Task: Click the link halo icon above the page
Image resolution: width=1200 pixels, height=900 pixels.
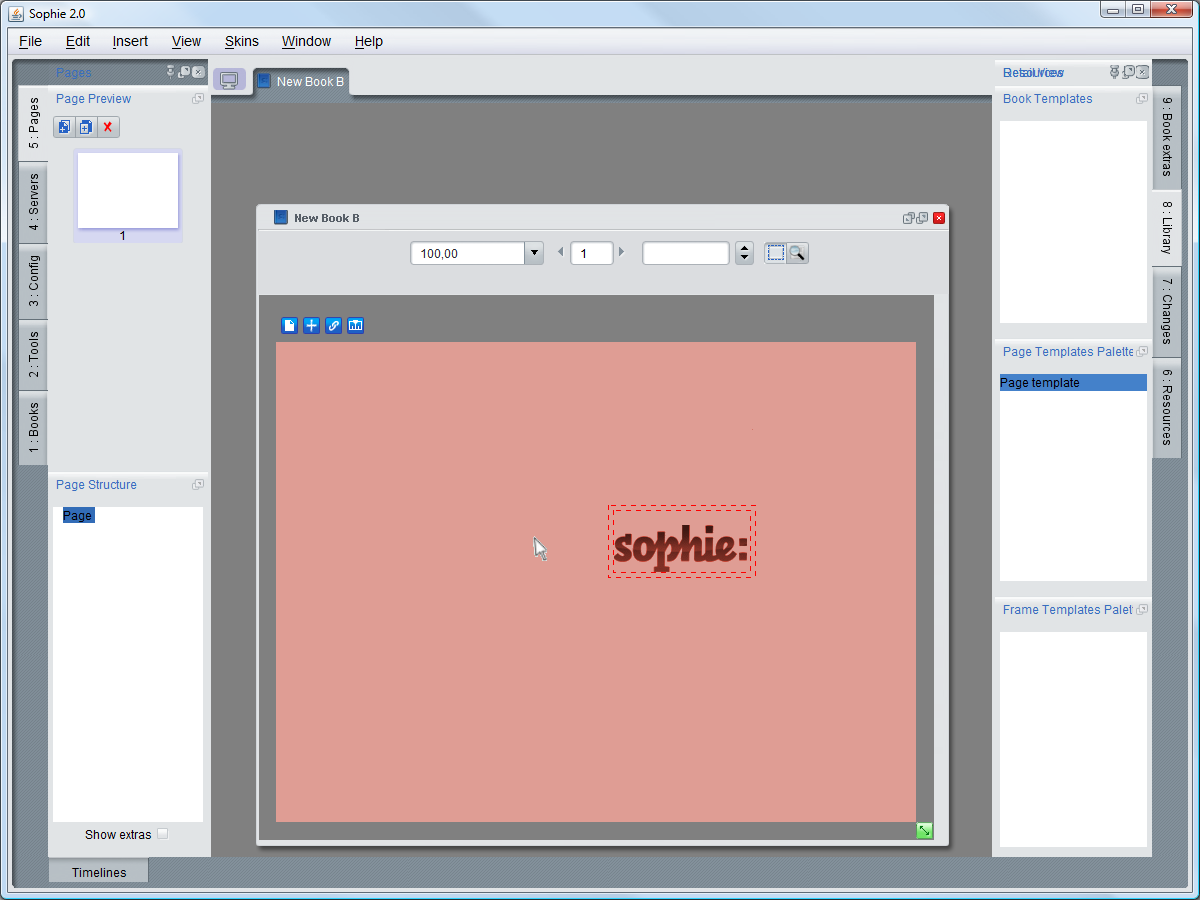Action: 334,325
